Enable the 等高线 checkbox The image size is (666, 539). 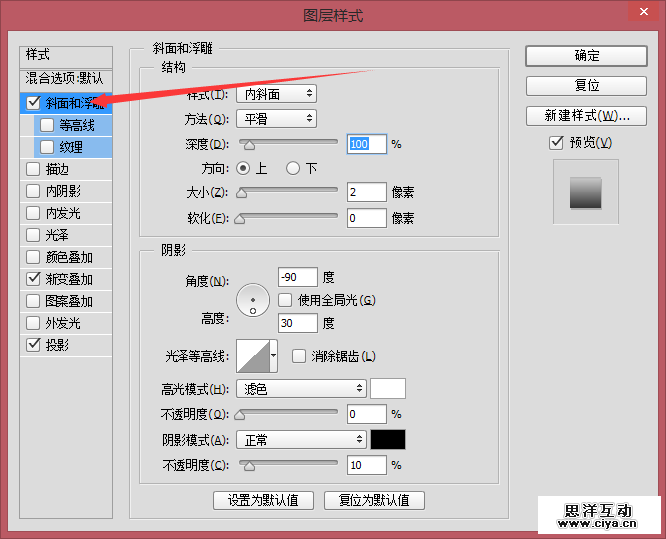pos(47,125)
